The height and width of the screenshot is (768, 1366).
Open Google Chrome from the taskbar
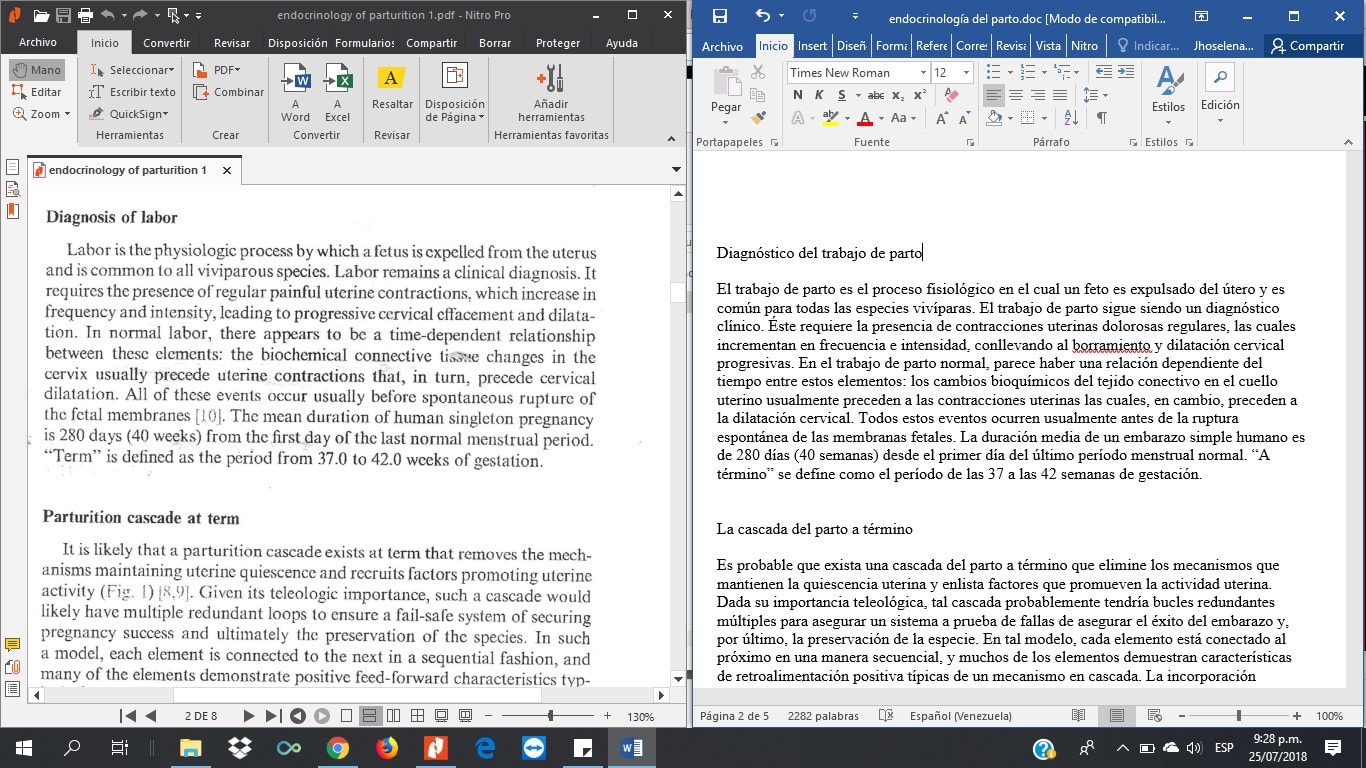(x=337, y=748)
